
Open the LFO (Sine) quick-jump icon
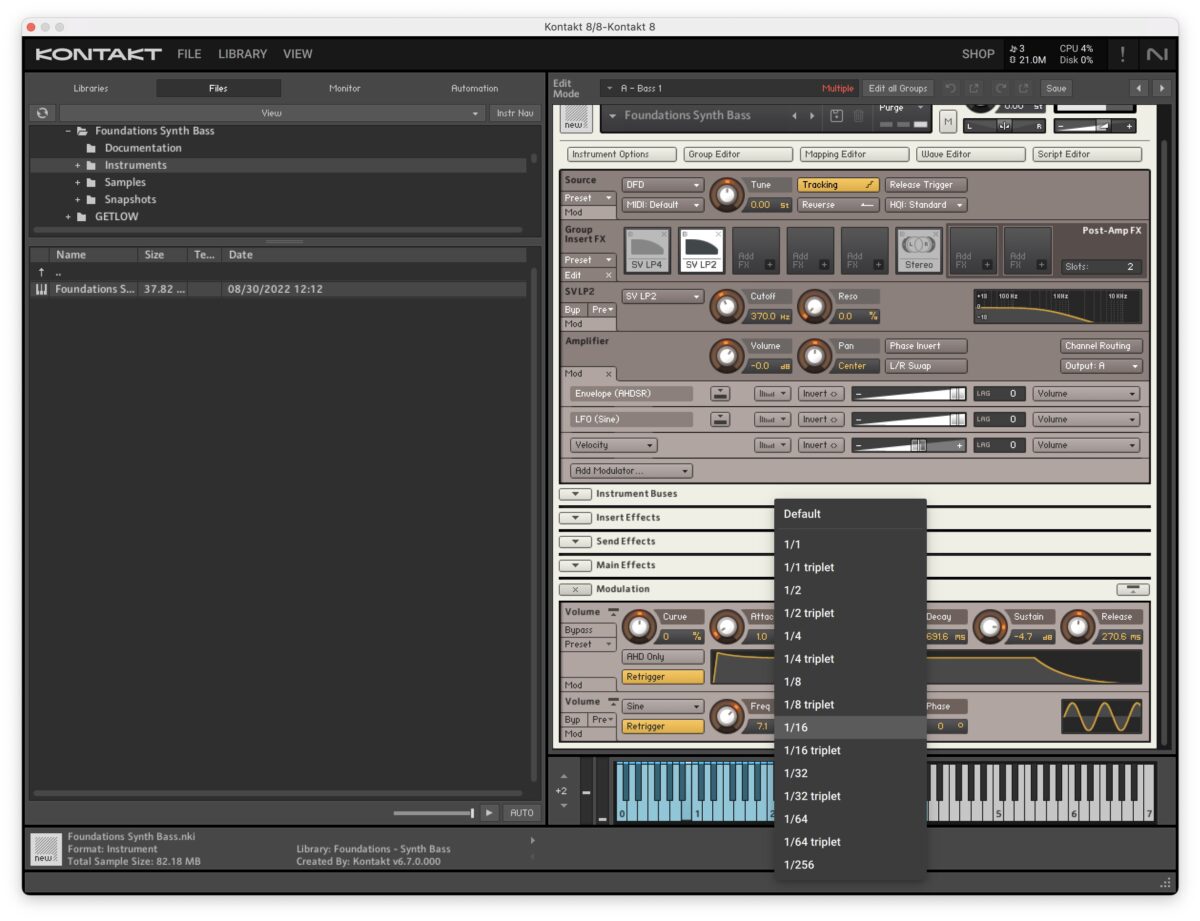[720, 420]
